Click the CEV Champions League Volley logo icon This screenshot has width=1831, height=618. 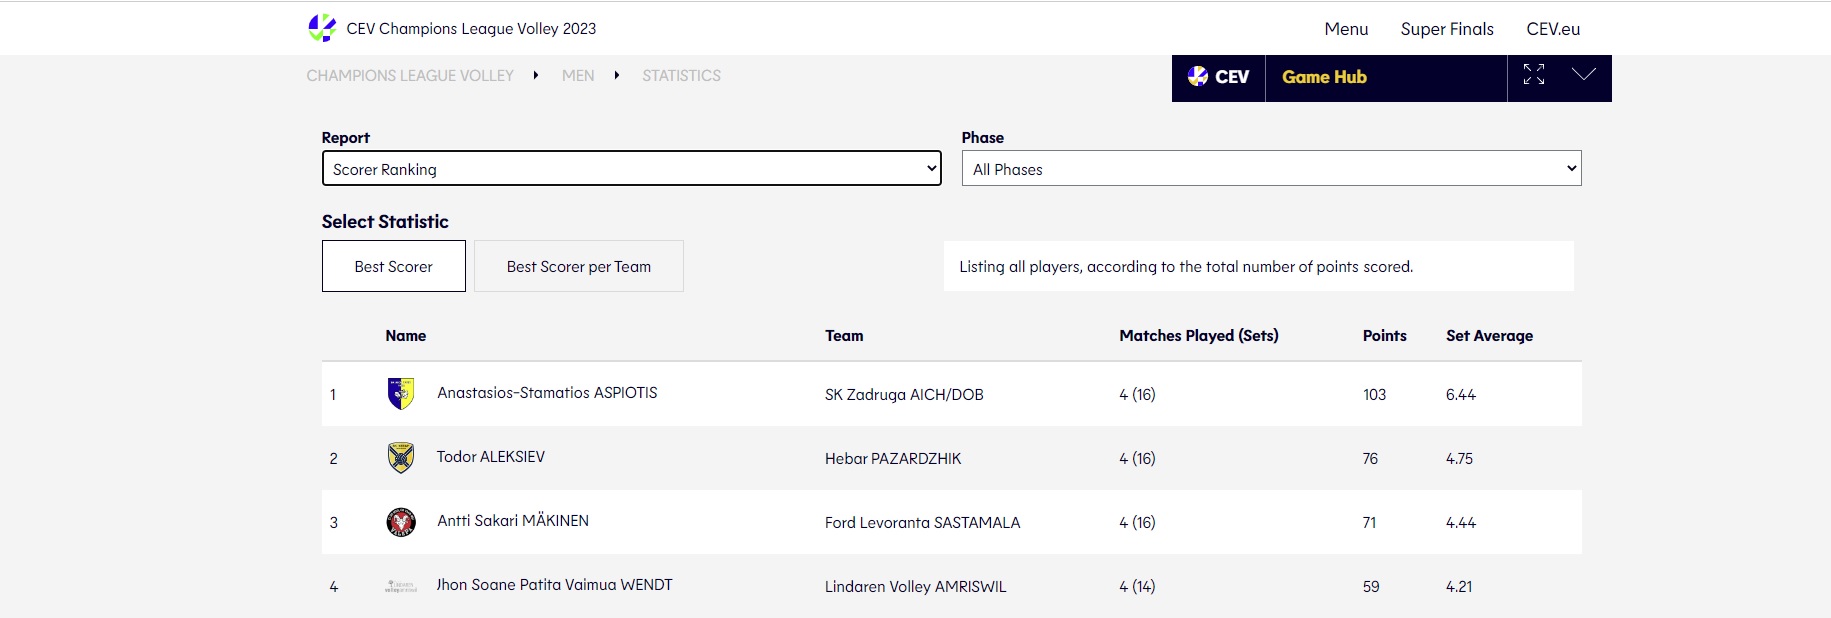[322, 28]
